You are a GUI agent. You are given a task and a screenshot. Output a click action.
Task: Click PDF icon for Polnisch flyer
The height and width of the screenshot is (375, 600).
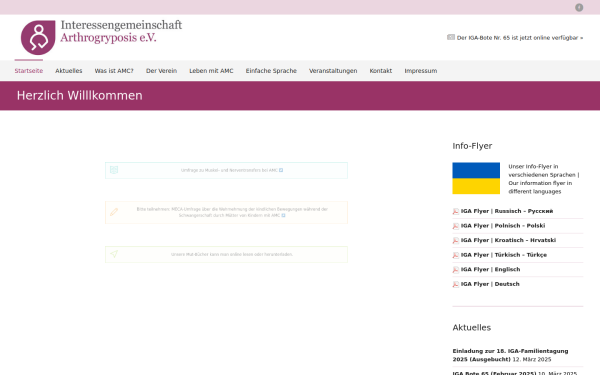[455, 226]
